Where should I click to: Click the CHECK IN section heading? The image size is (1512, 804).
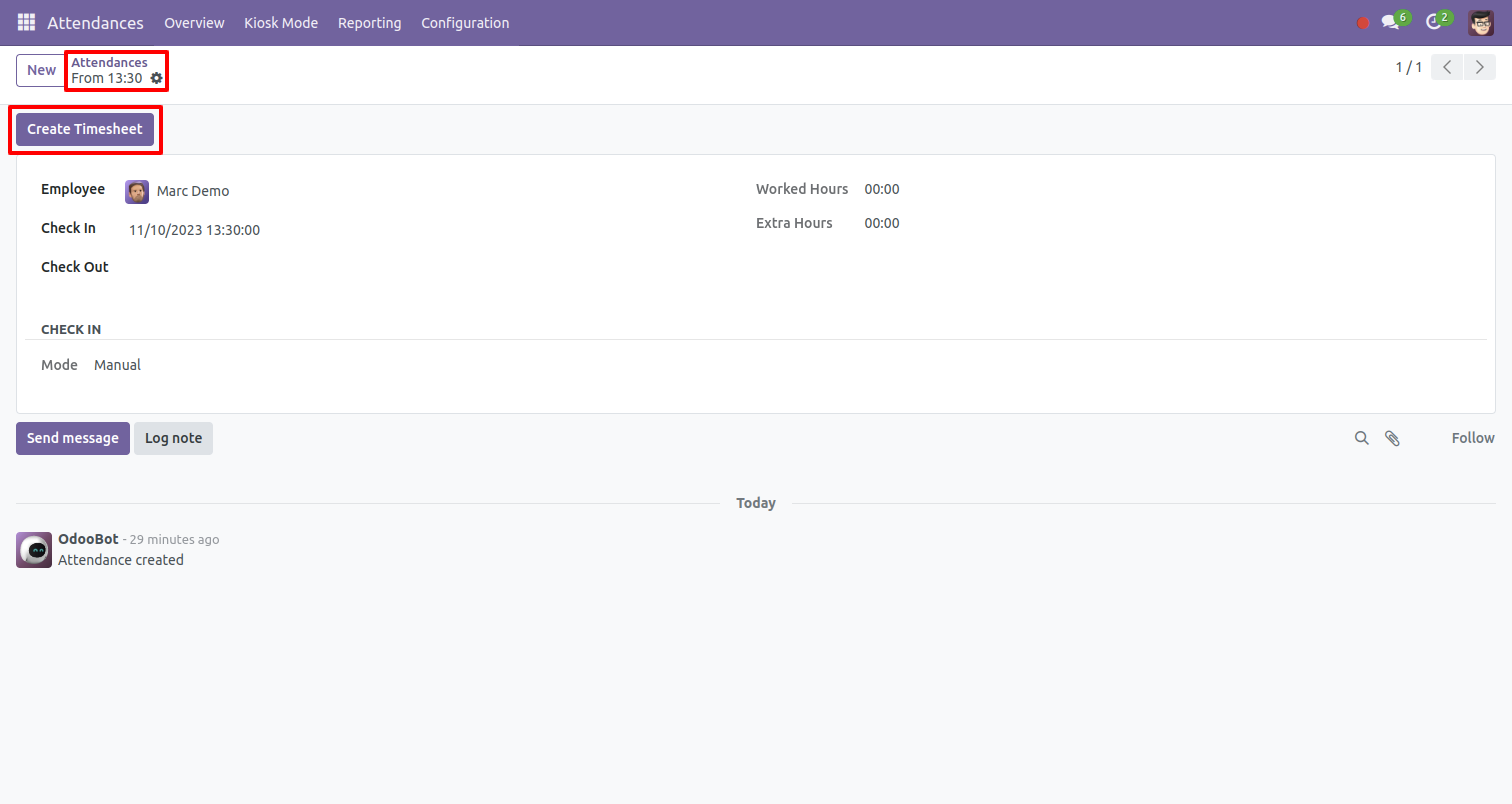click(71, 329)
